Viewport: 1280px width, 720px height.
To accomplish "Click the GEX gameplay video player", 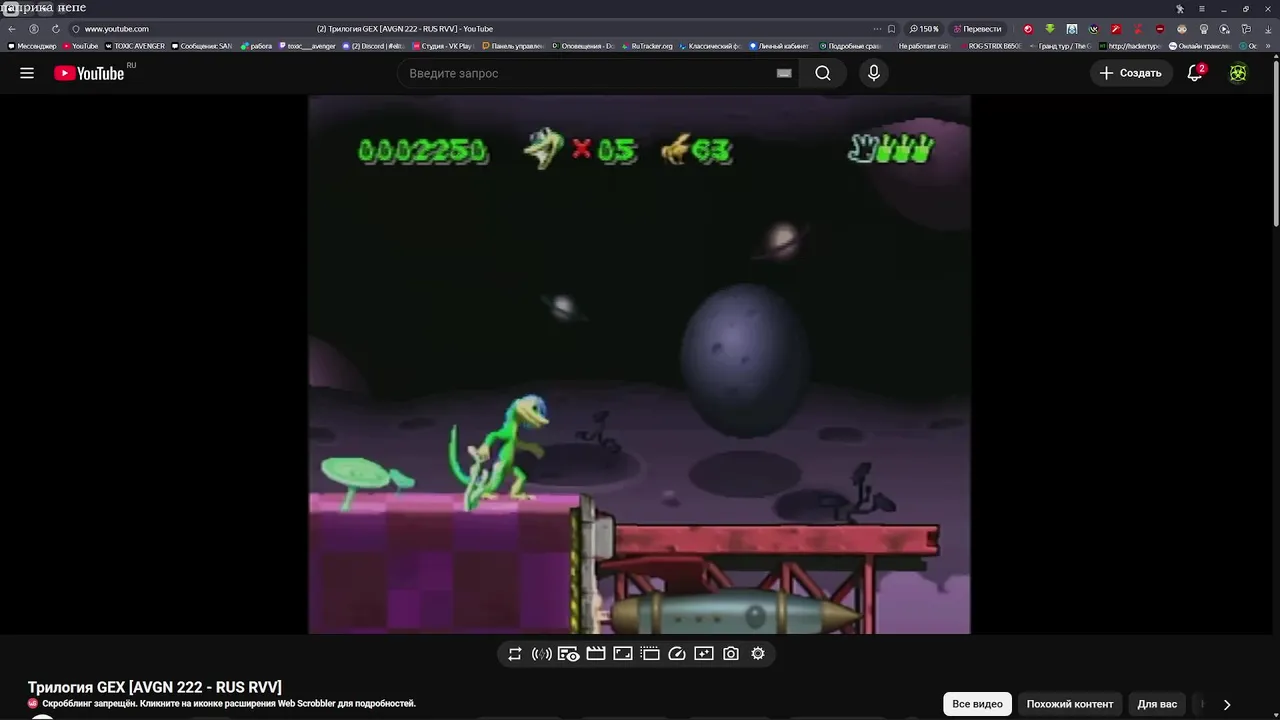I will point(639,364).
